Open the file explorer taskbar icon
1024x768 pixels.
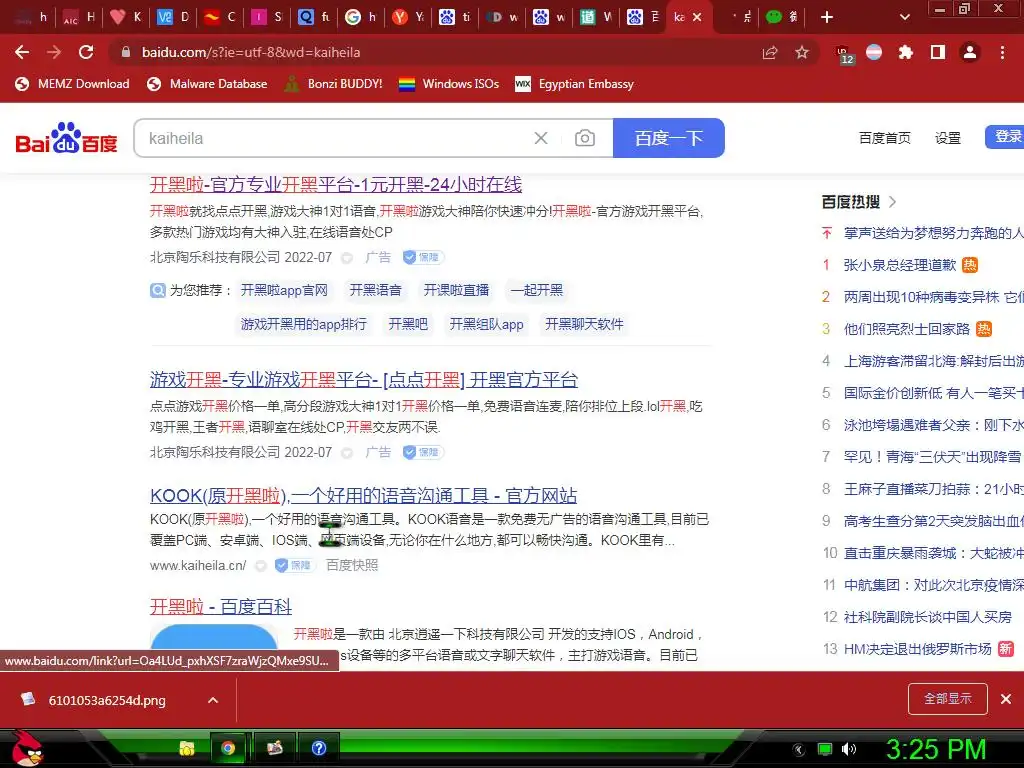pyautogui.click(x=187, y=748)
